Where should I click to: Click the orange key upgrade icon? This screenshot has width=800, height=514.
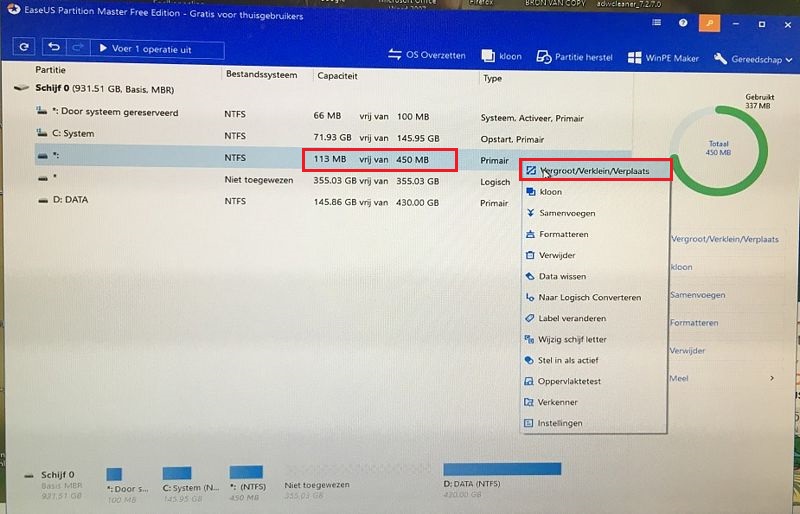pos(709,23)
